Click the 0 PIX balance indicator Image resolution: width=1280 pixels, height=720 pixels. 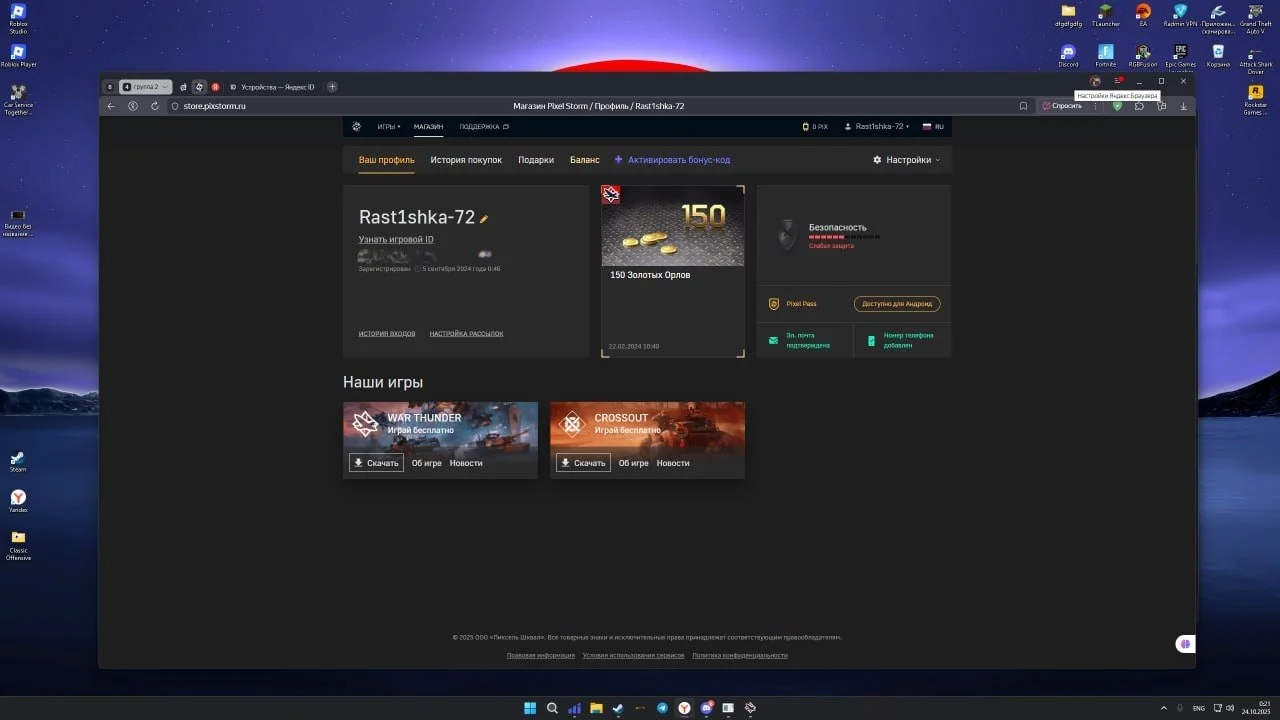(815, 127)
